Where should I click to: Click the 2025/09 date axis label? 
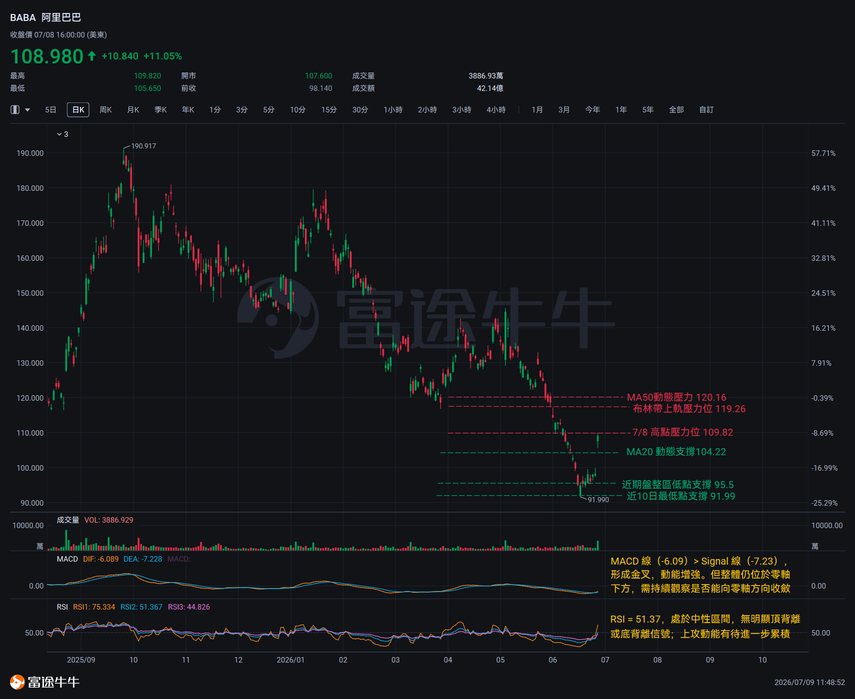click(x=81, y=660)
